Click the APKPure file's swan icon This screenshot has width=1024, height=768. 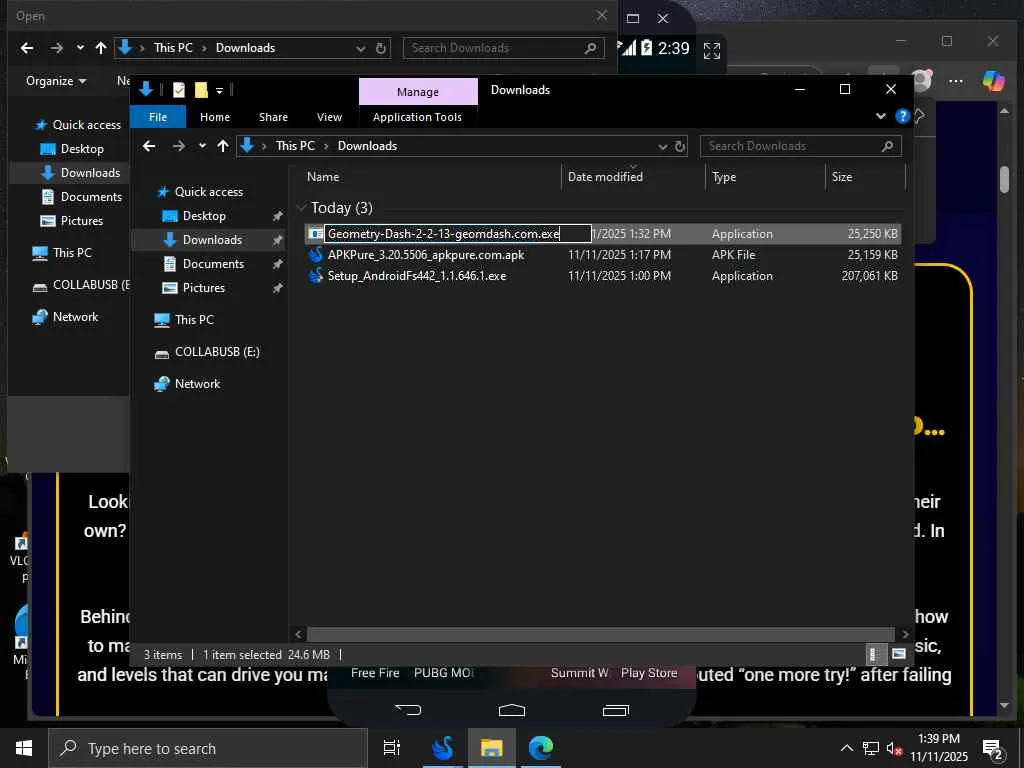point(316,255)
